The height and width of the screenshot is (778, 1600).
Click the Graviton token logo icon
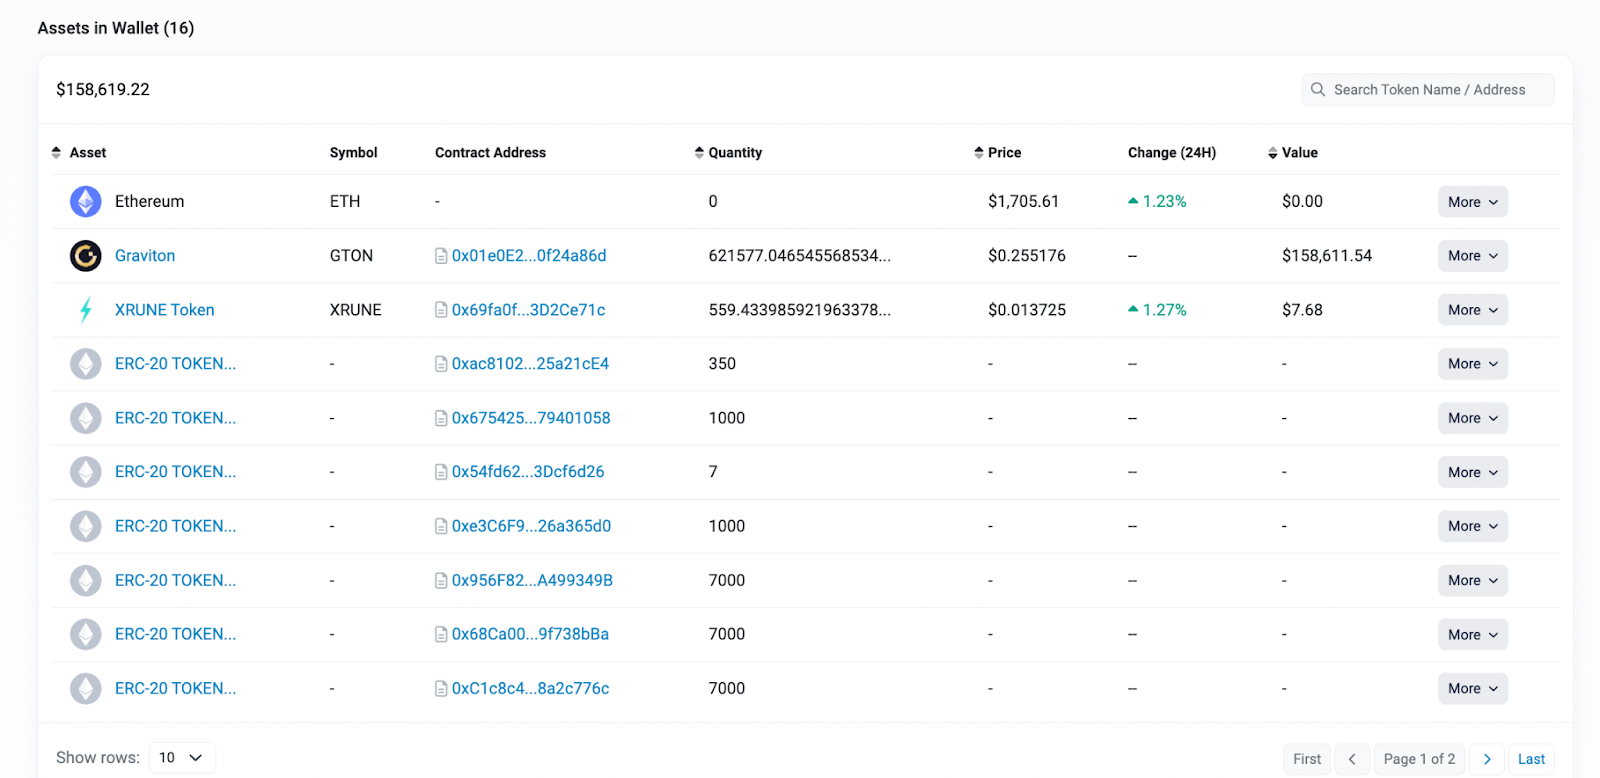pyautogui.click(x=86, y=256)
